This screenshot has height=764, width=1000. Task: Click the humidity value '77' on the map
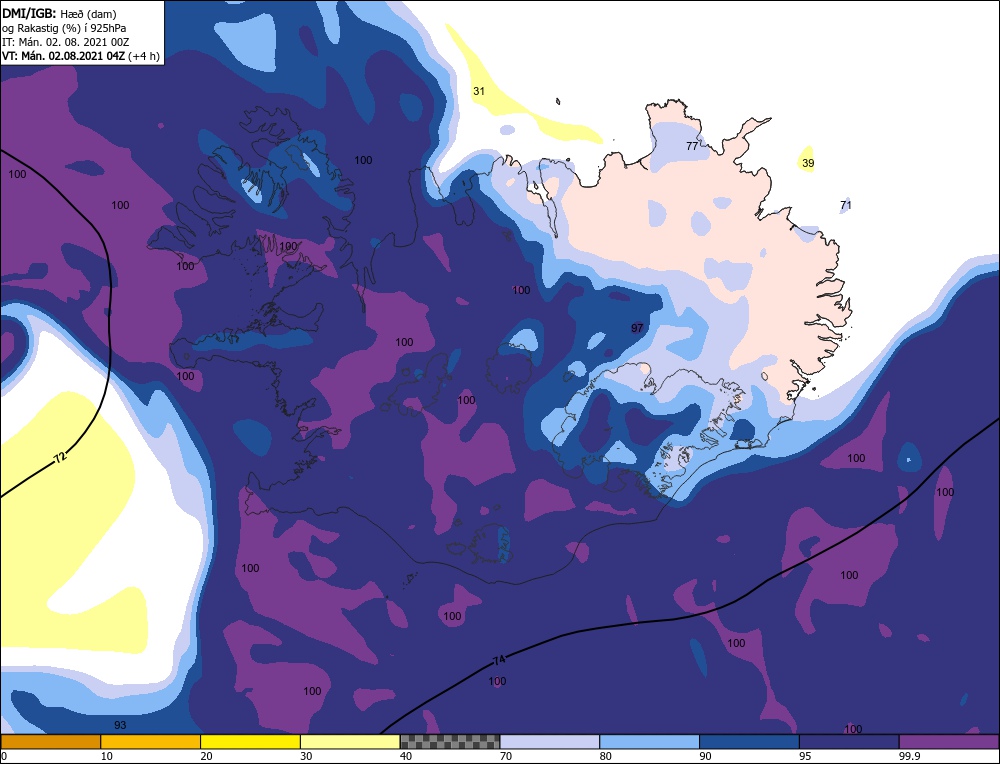pos(692,146)
